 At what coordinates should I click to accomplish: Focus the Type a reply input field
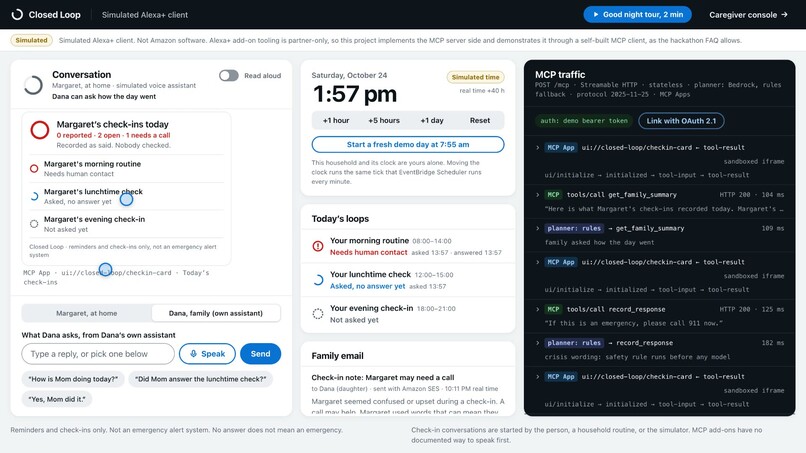click(98, 354)
